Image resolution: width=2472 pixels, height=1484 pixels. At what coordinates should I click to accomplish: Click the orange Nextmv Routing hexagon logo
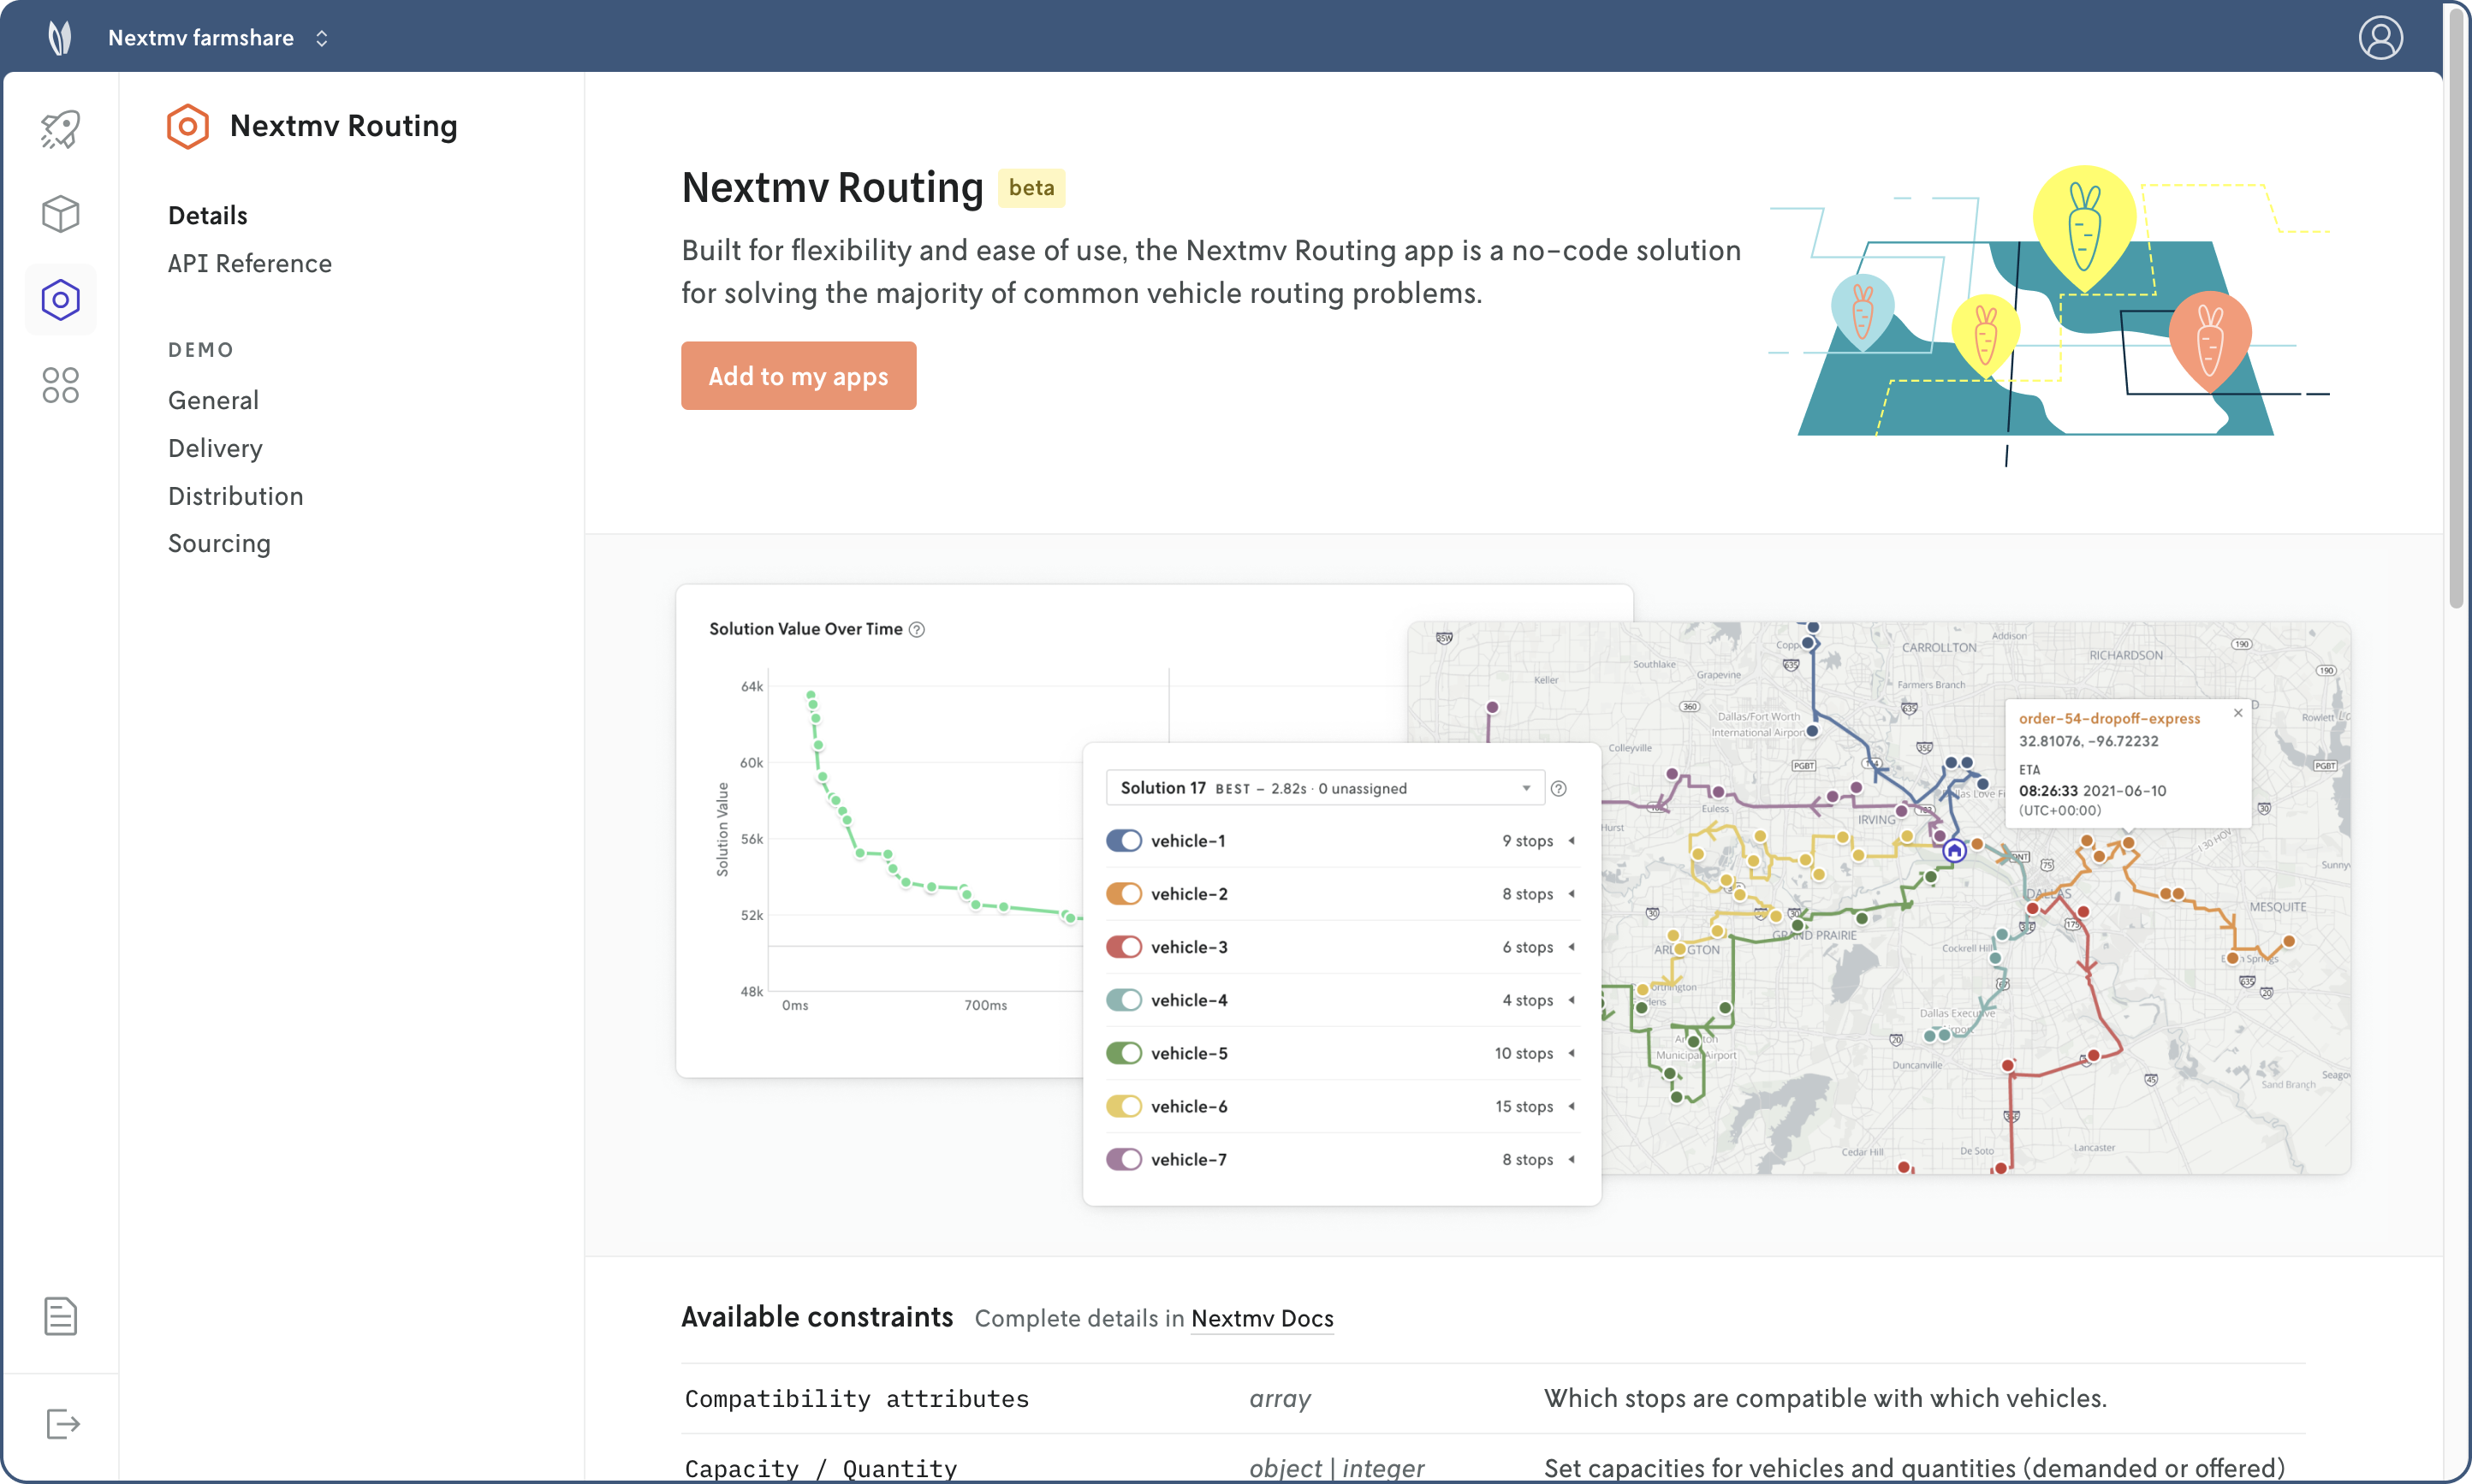pyautogui.click(x=188, y=126)
